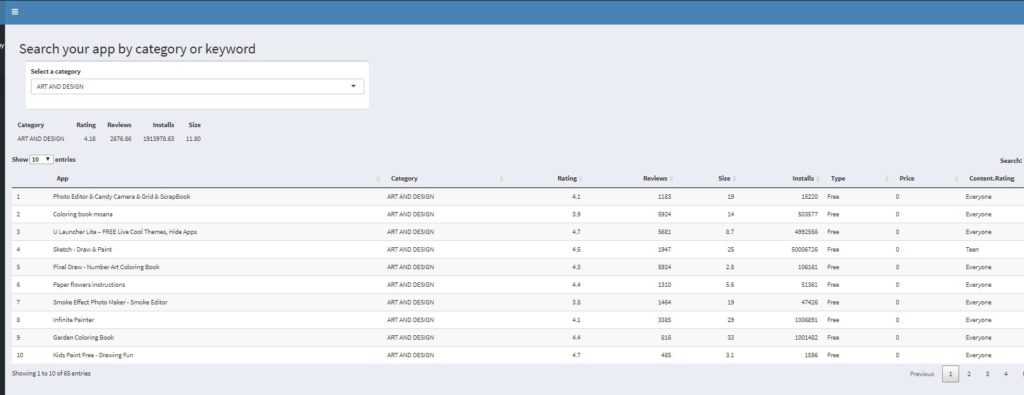The image size is (1024, 395).
Task: Click the Teen content rating cell
Action: pyautogui.click(x=972, y=249)
